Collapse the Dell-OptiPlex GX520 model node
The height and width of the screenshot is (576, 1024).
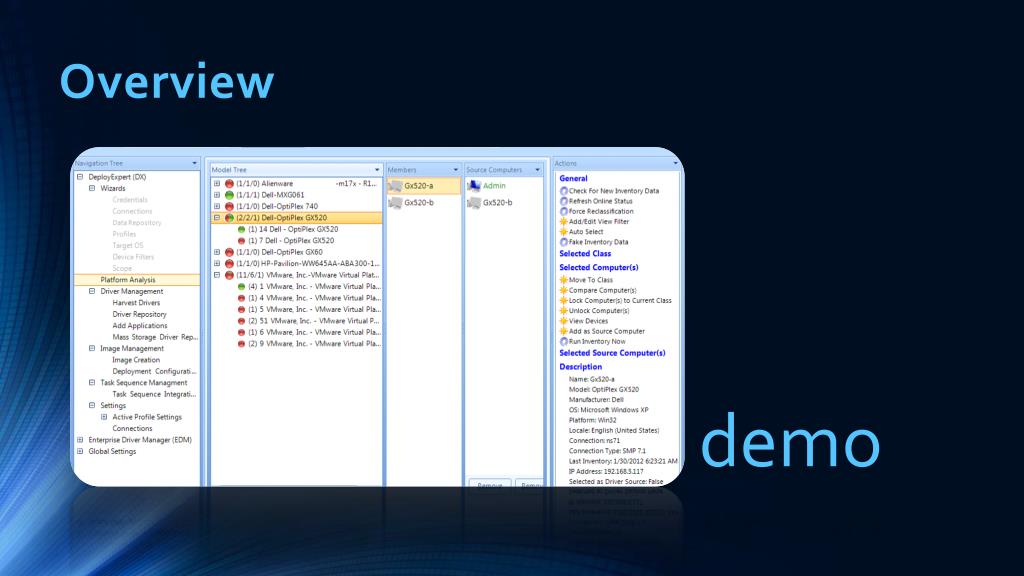217,217
